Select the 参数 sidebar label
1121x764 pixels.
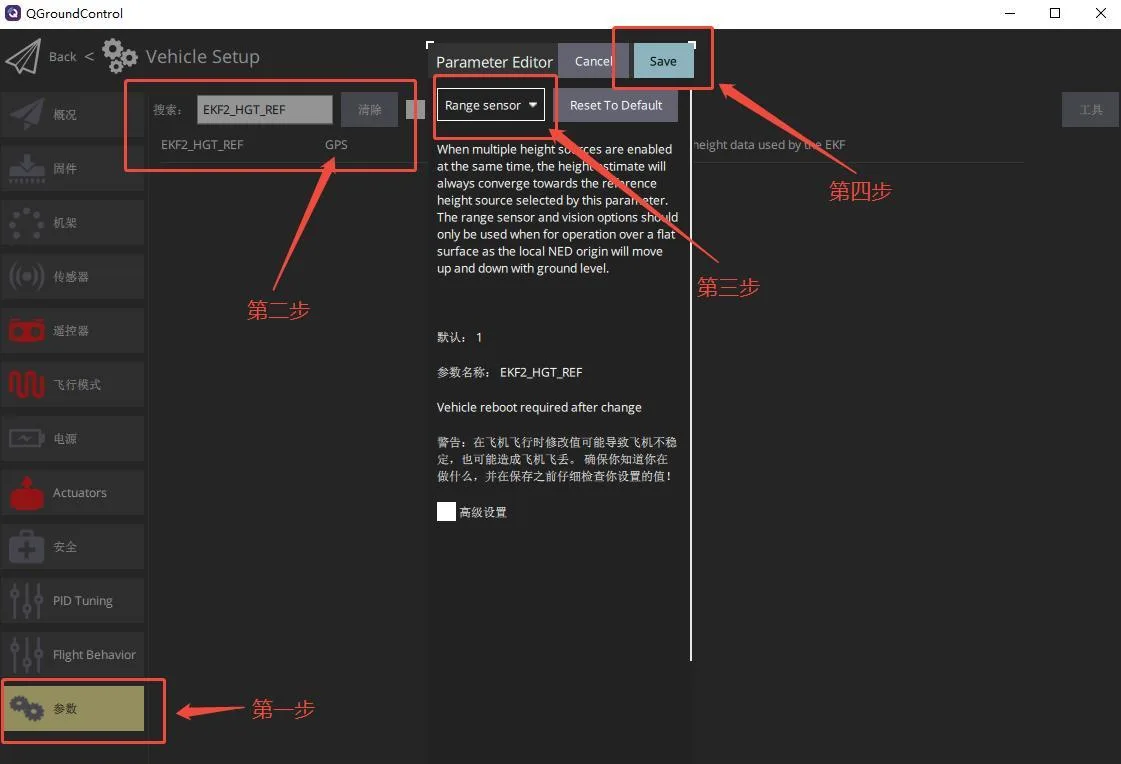[x=65, y=708]
